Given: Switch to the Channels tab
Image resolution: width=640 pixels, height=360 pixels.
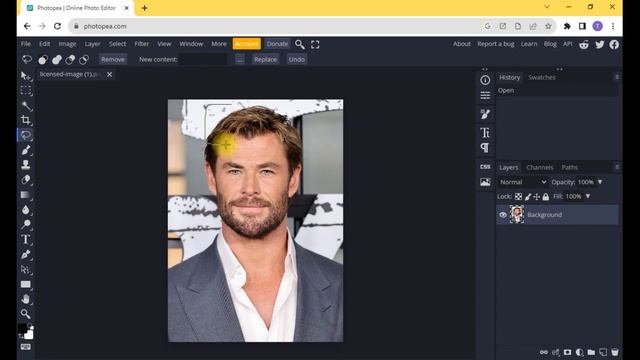Looking at the screenshot, I should [540, 167].
